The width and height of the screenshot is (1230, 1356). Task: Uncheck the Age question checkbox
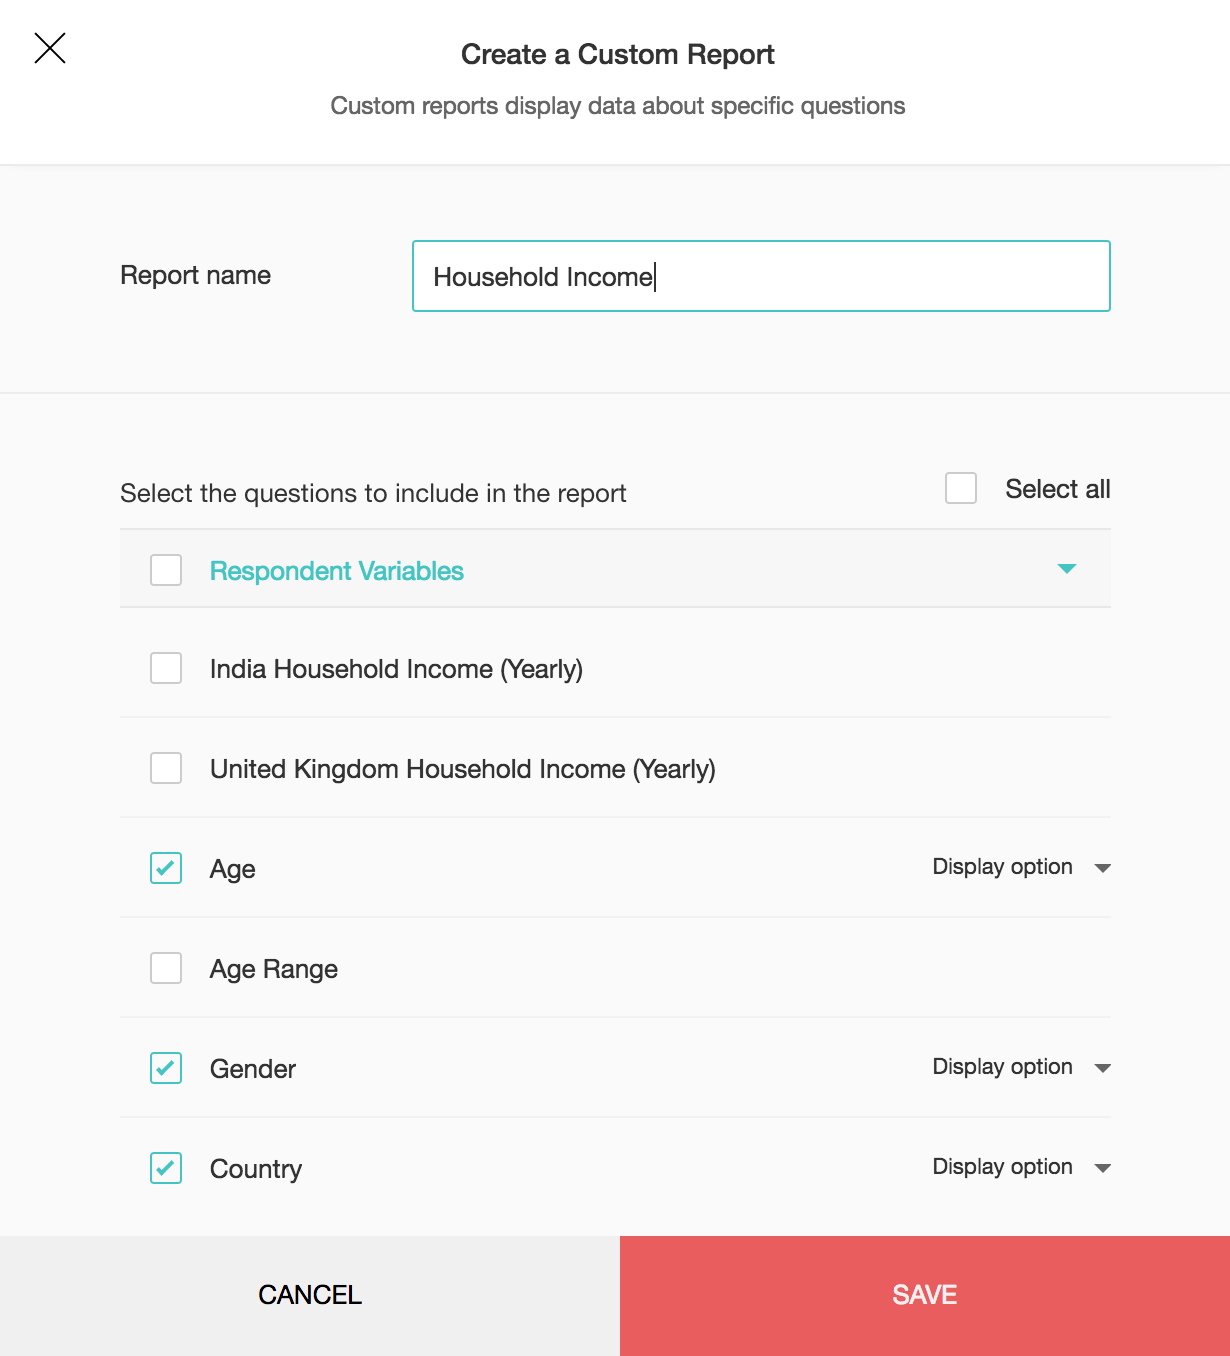[166, 868]
